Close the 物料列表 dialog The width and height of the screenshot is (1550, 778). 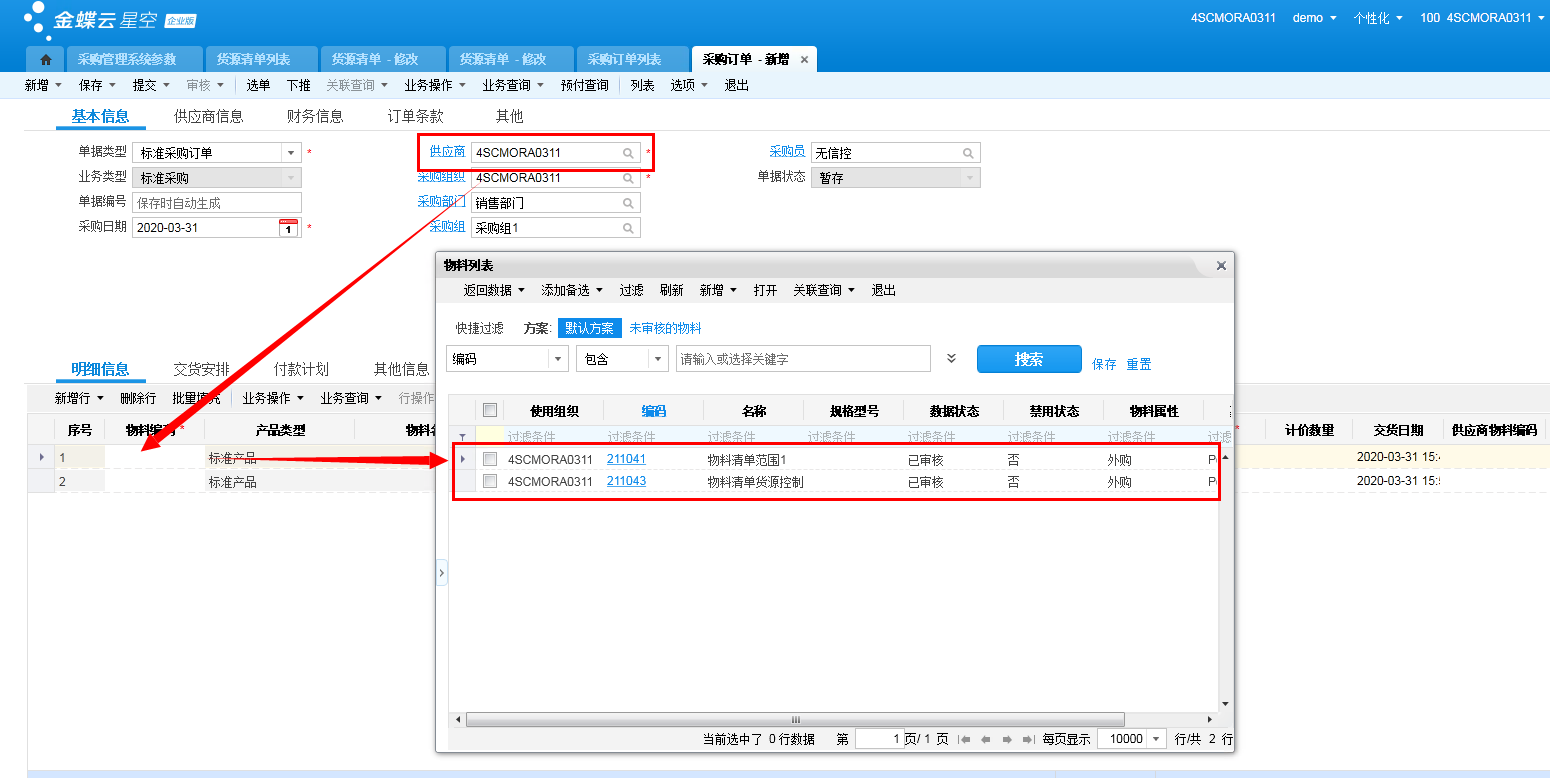(1221, 265)
